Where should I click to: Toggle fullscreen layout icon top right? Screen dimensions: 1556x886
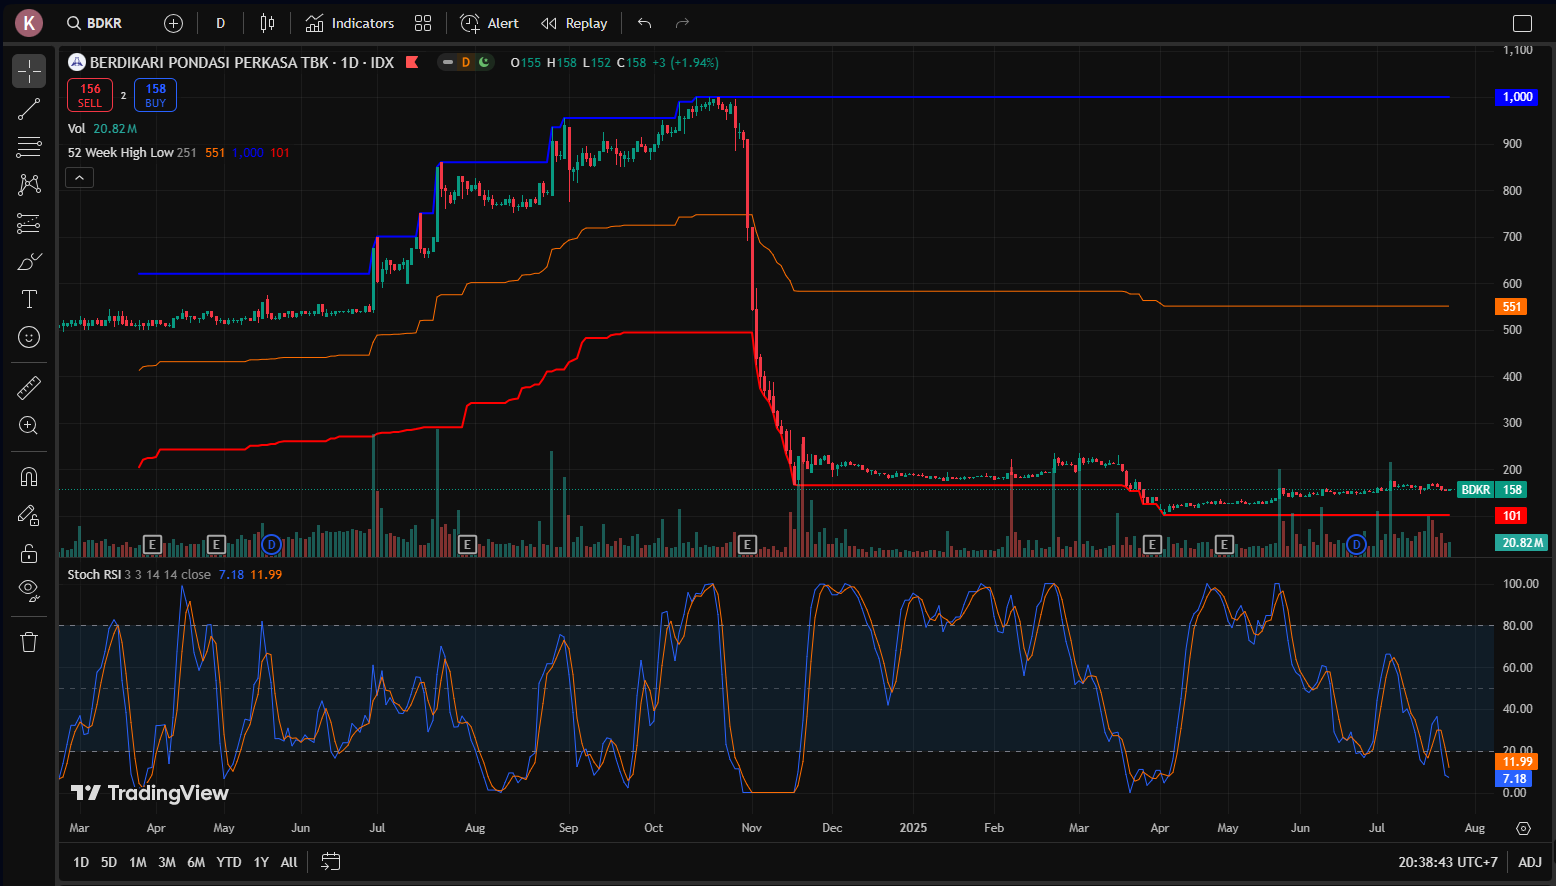(x=1522, y=23)
